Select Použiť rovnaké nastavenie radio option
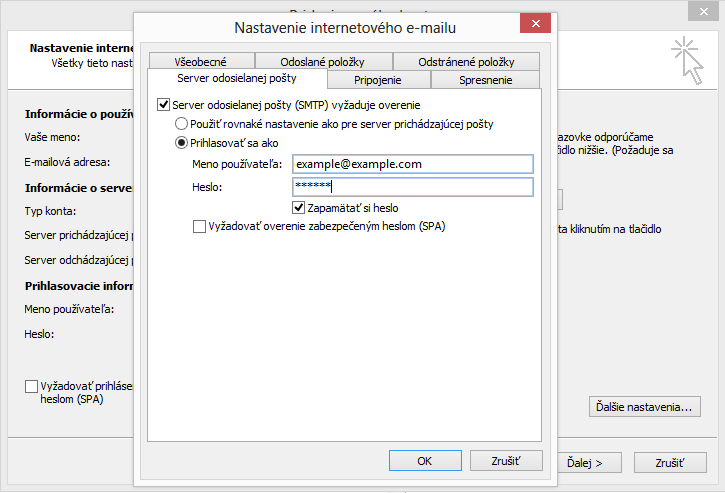725x493 pixels. click(x=181, y=124)
